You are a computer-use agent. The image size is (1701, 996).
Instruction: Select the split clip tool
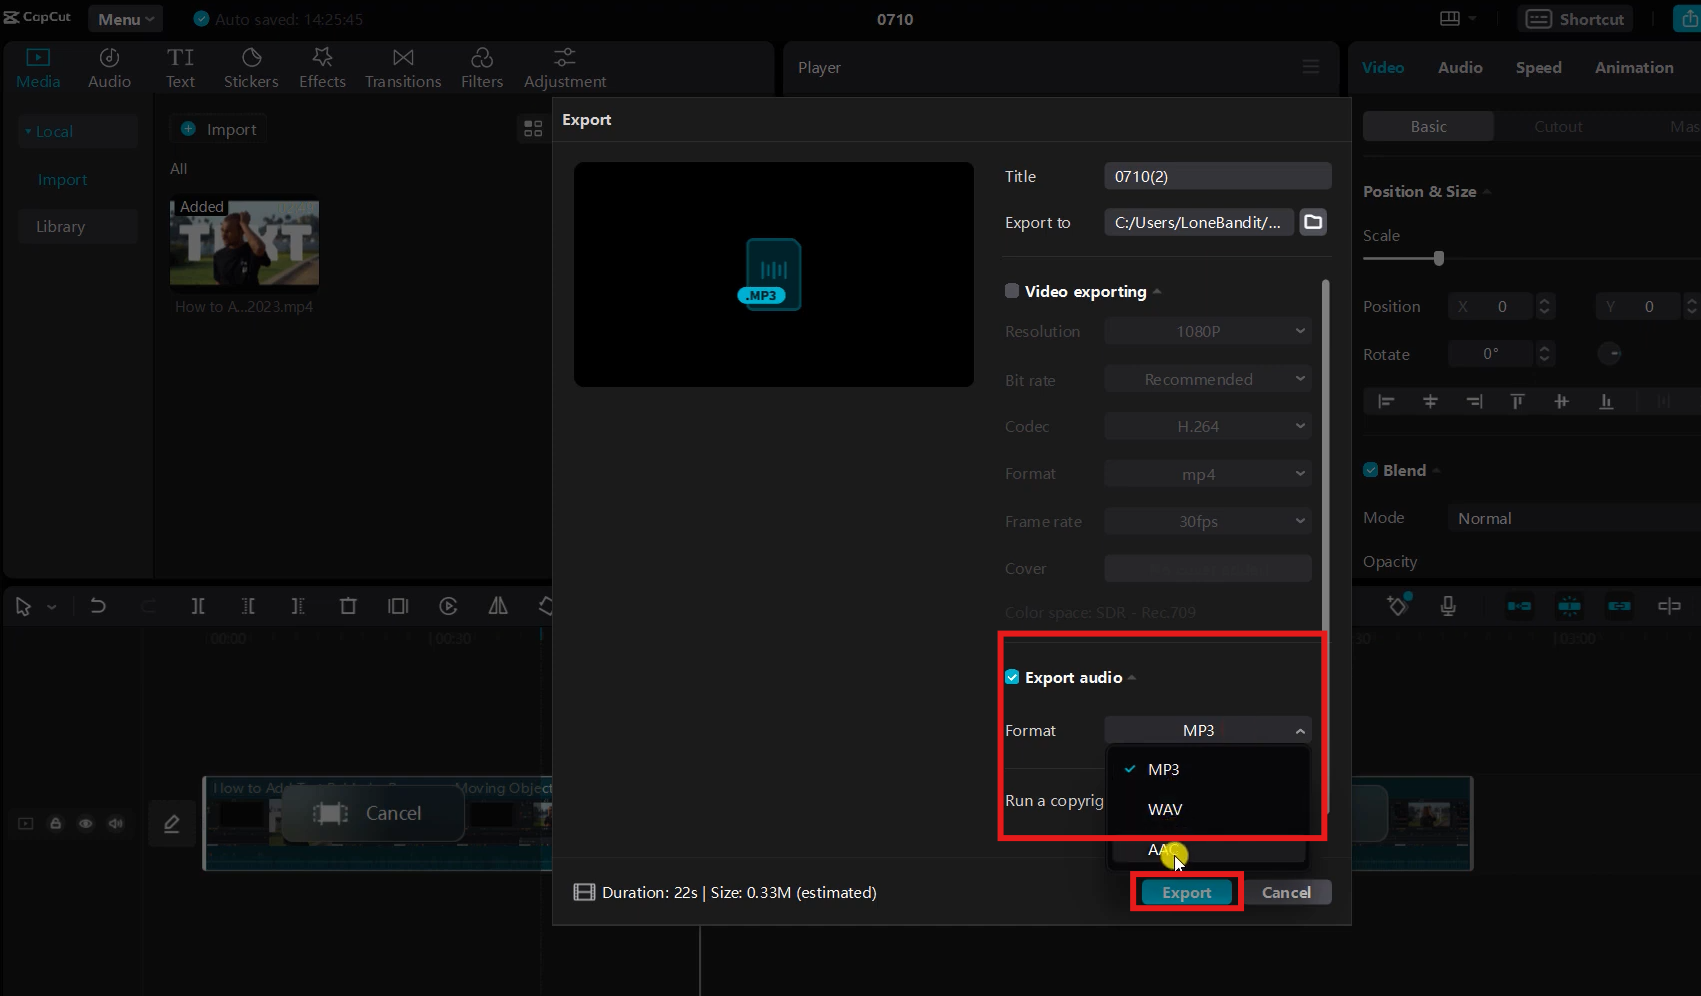tap(197, 605)
